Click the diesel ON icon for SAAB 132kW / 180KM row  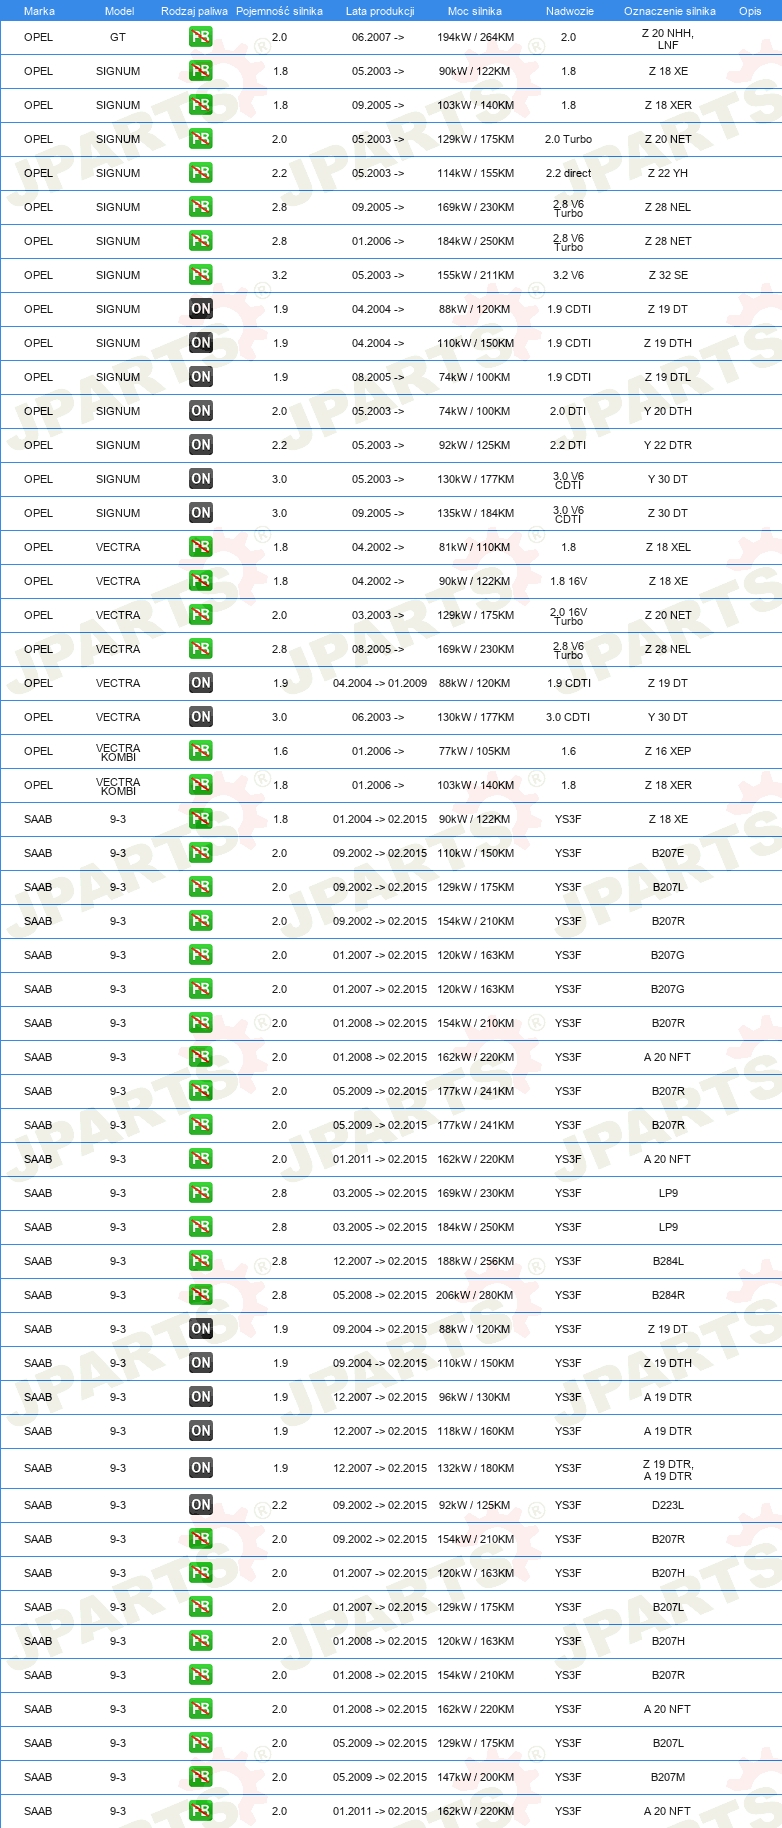pos(201,1468)
